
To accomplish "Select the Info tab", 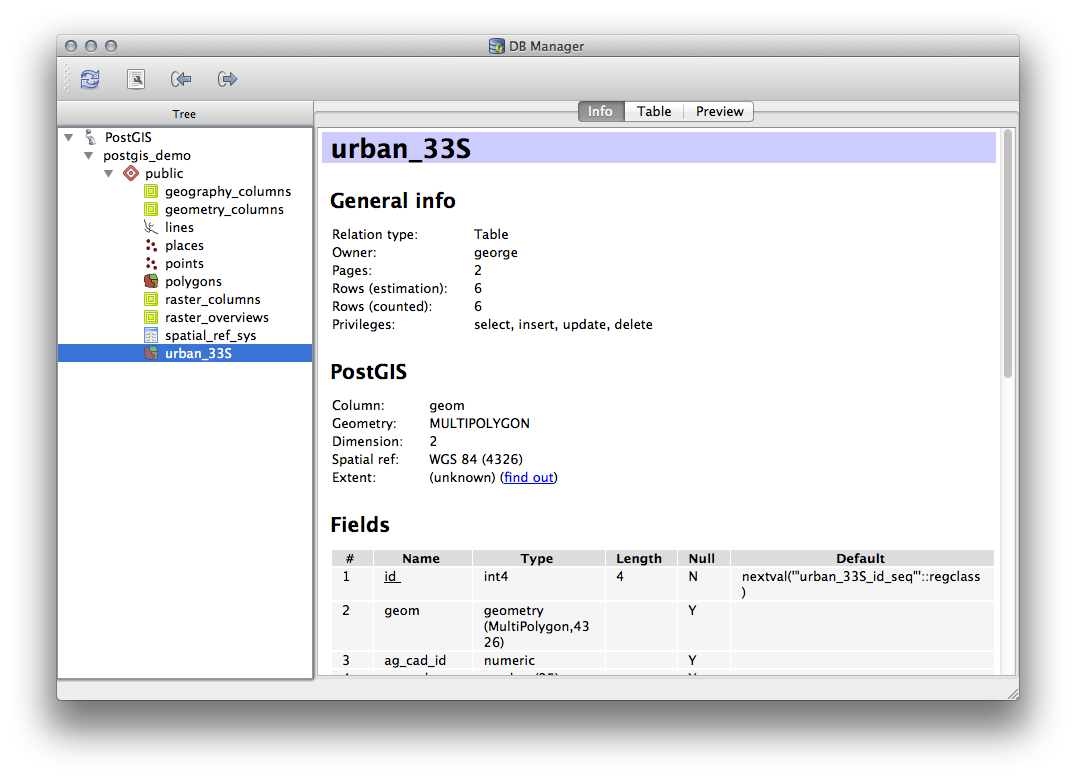I will (x=600, y=111).
